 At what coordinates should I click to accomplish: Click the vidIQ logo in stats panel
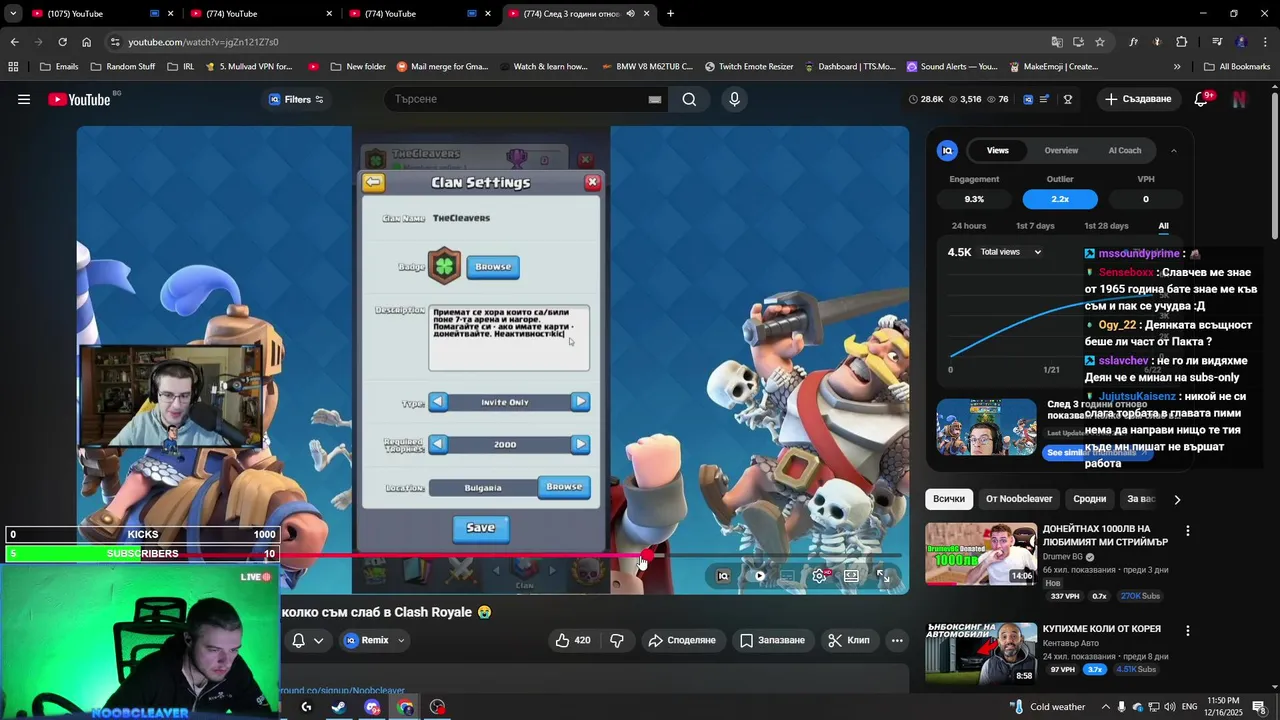pos(947,150)
